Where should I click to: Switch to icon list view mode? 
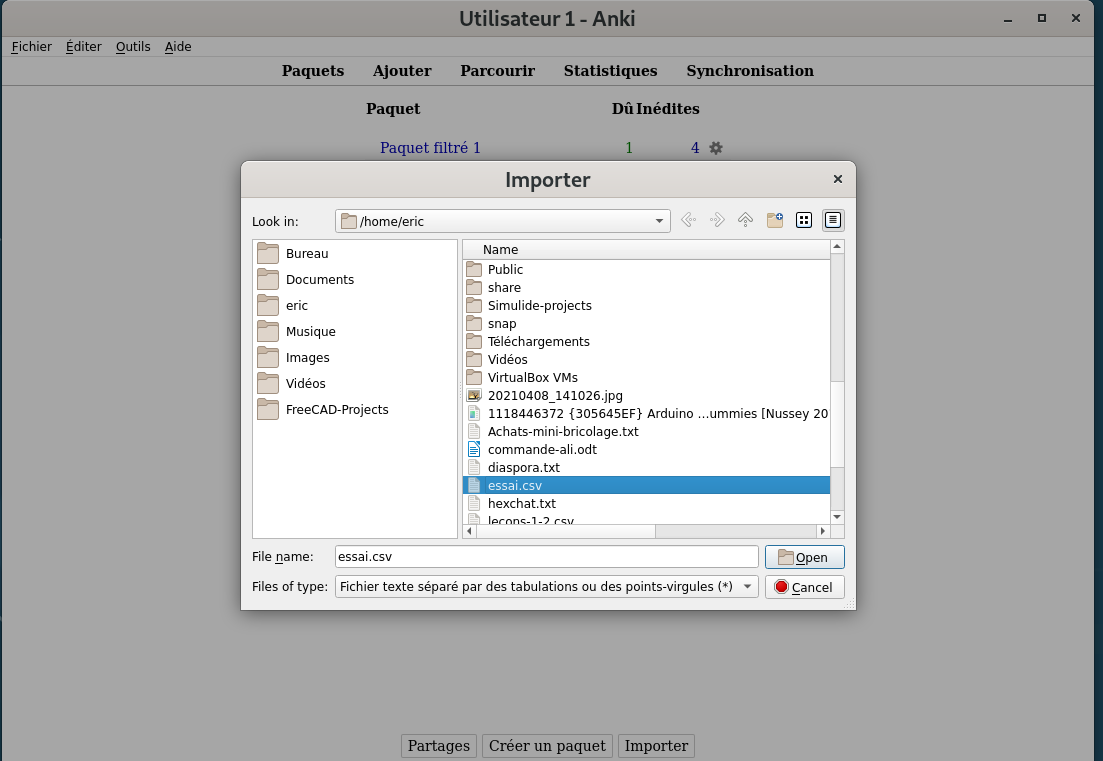point(804,220)
